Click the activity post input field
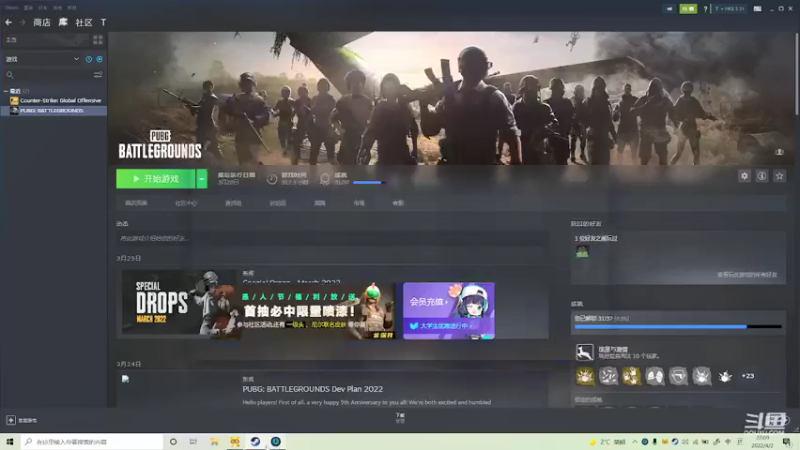Screen dimensions: 800x450 [x=332, y=238]
